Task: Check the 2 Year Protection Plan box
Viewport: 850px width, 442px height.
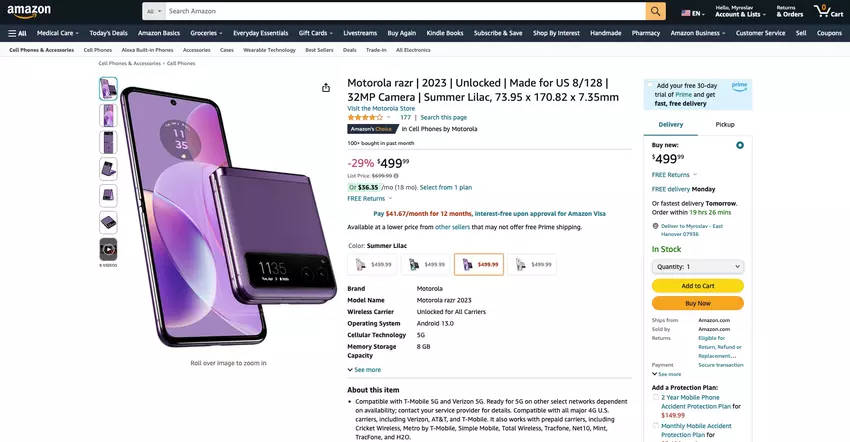Action: point(655,397)
